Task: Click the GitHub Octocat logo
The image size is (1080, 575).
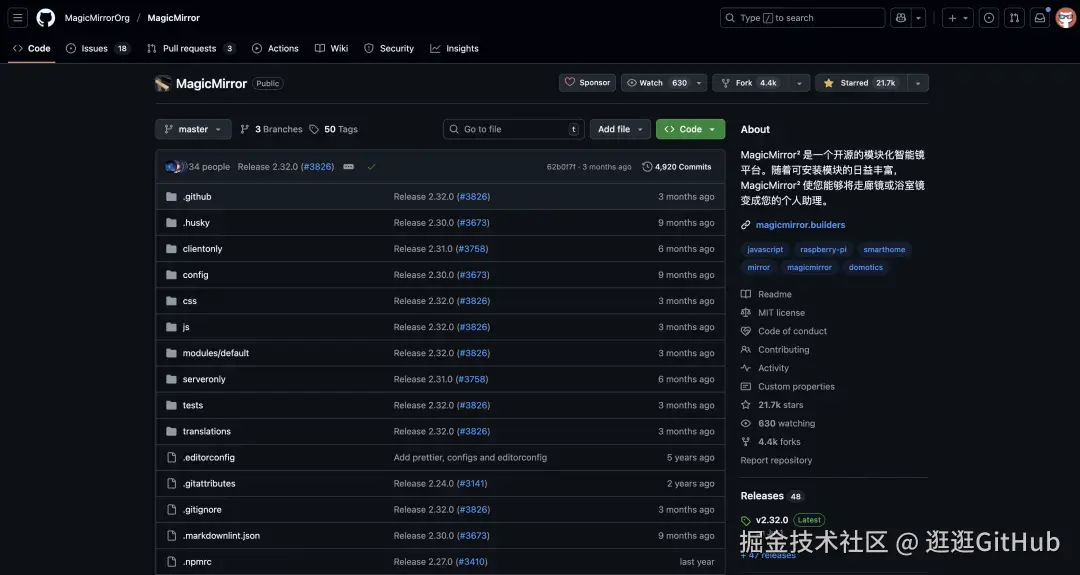Action: pos(45,18)
